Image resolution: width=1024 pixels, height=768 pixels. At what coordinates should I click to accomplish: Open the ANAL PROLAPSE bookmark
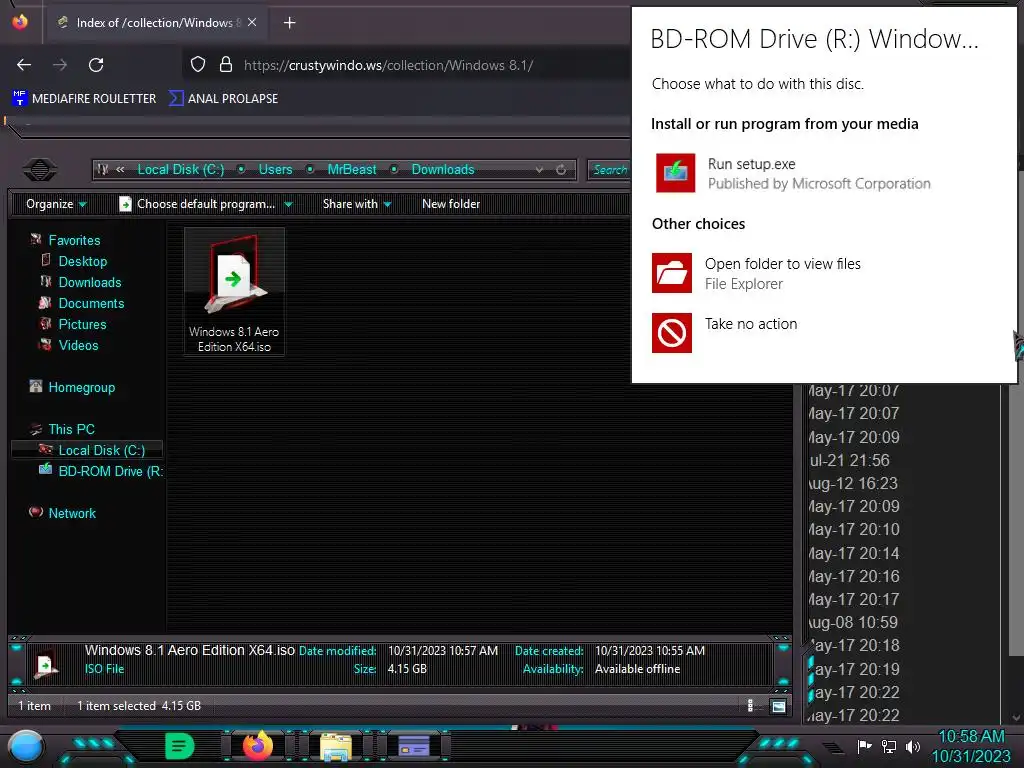pyautogui.click(x=223, y=99)
